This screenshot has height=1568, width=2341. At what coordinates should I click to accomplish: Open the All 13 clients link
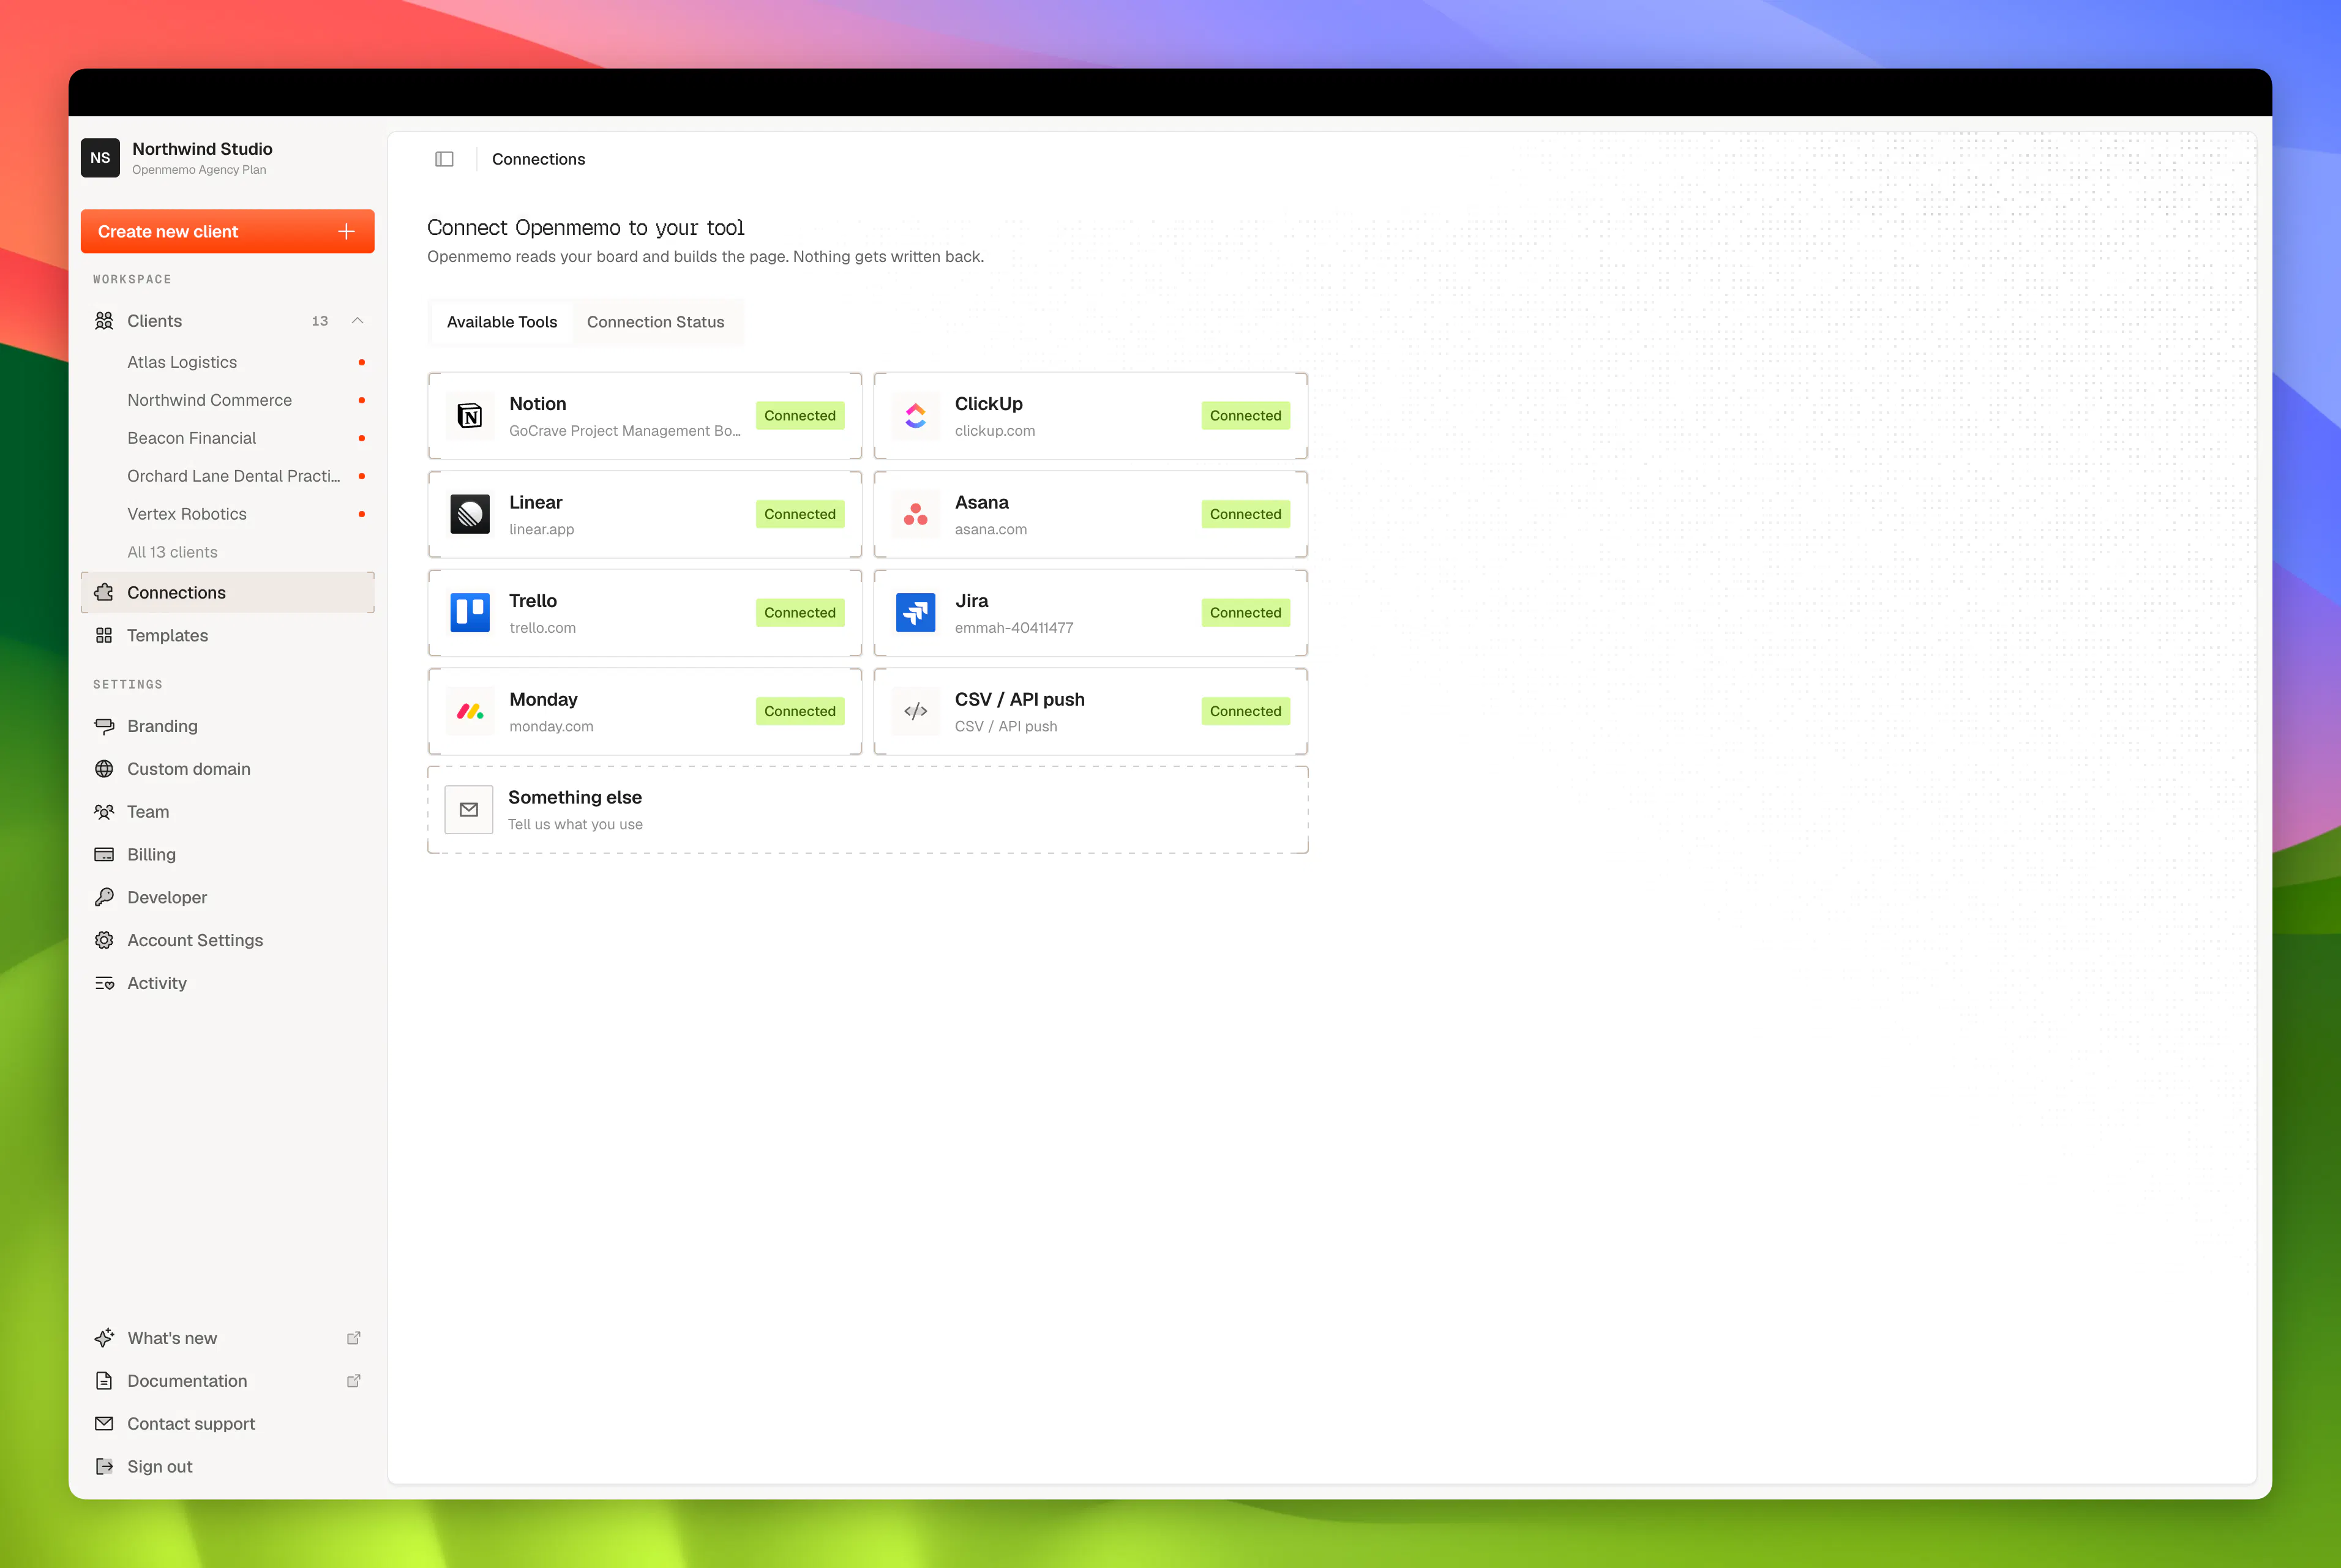click(x=172, y=552)
